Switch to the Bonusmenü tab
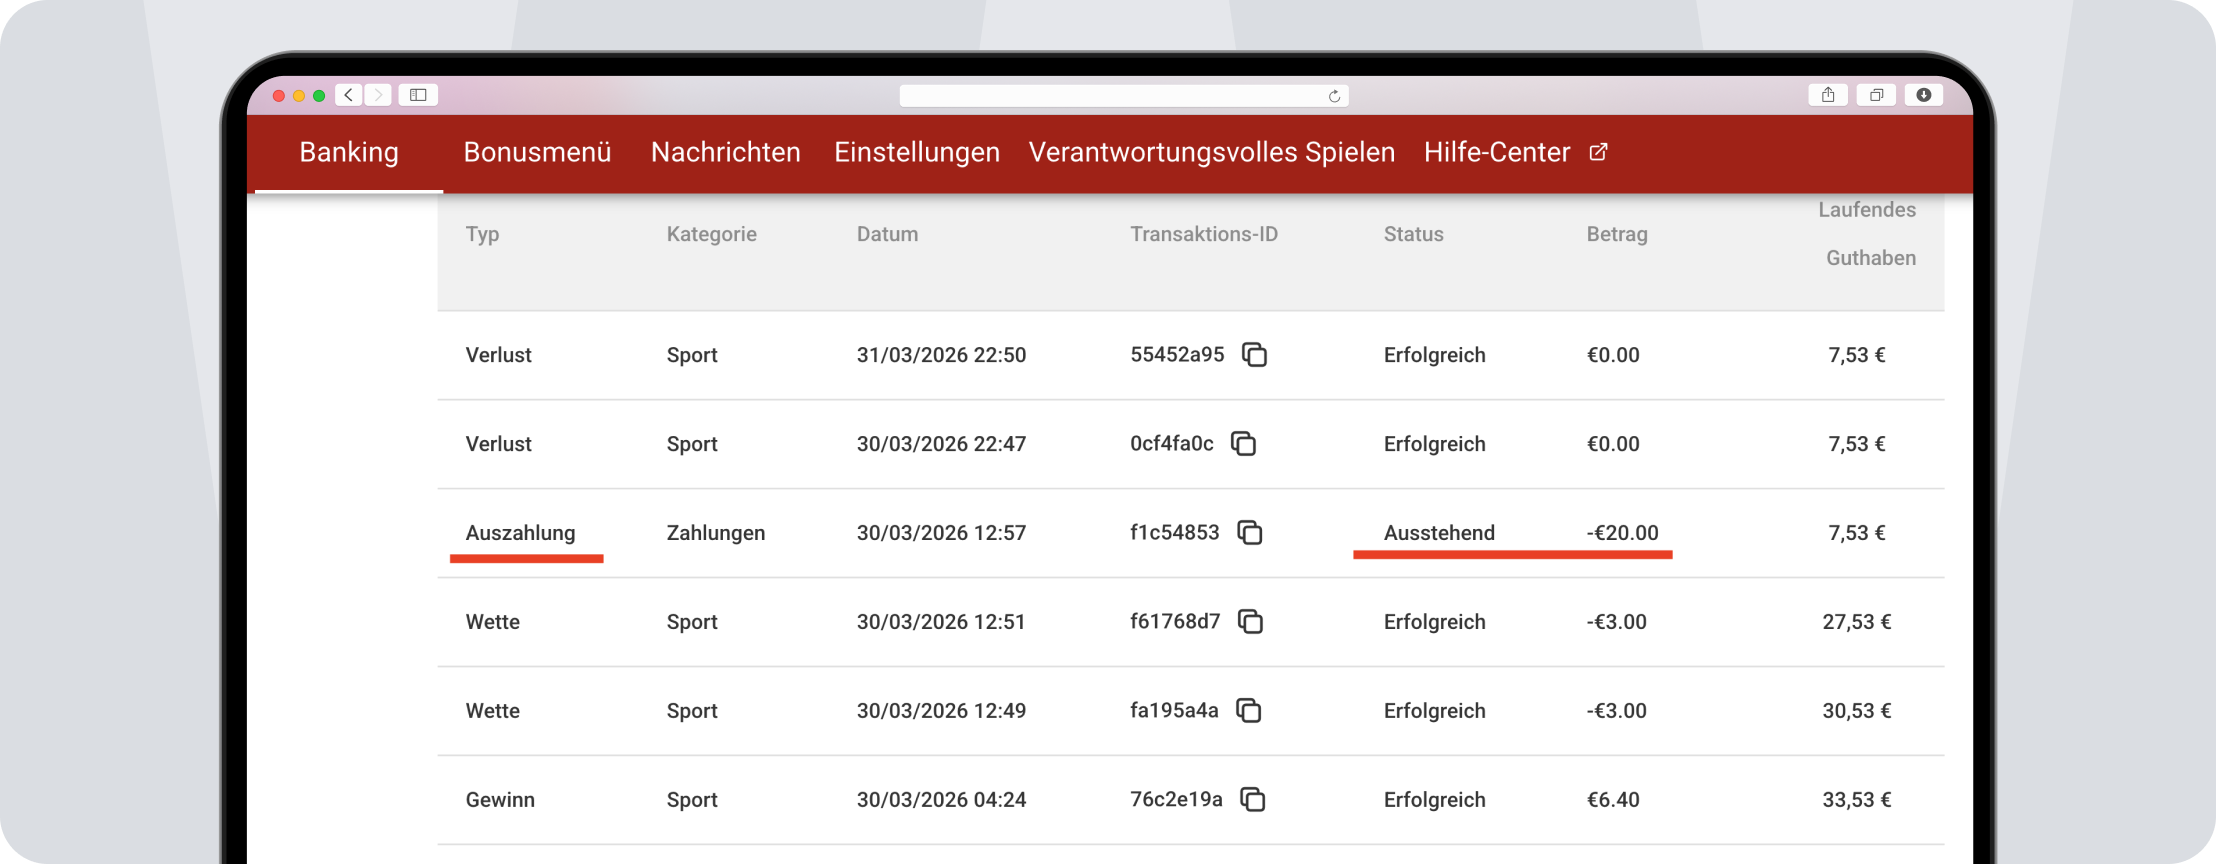 pyautogui.click(x=537, y=152)
